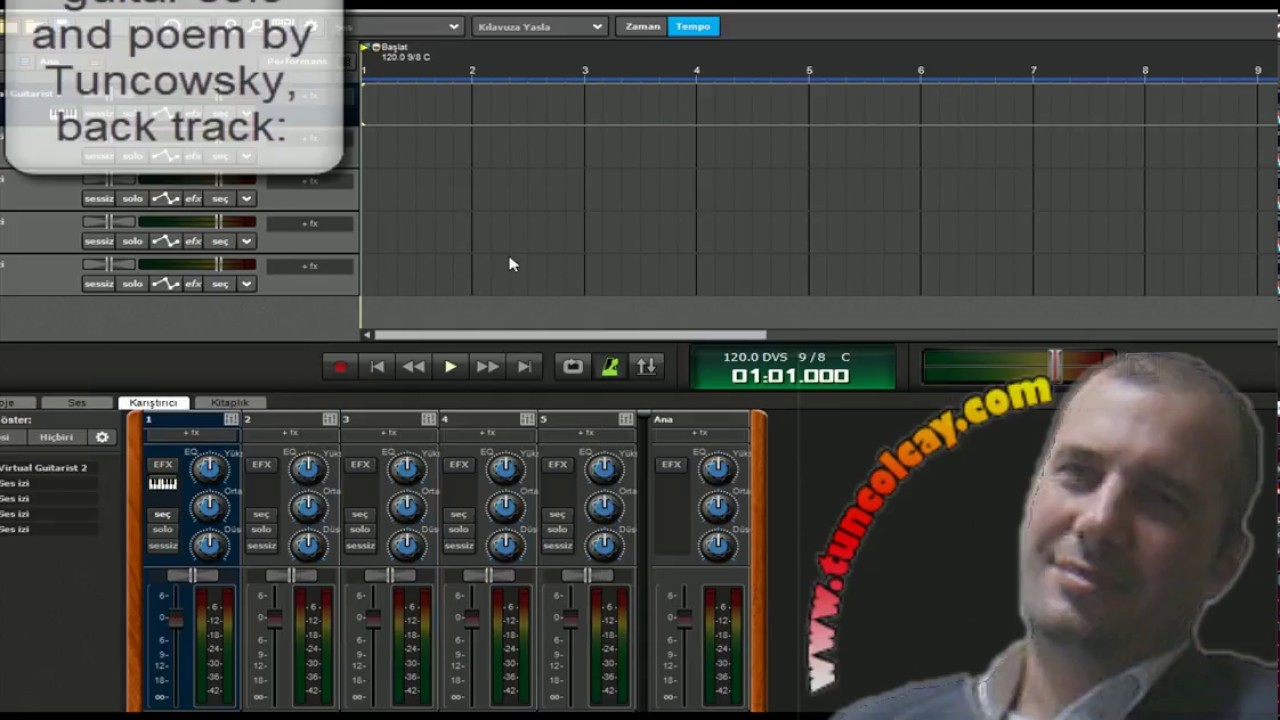1280x720 pixels.
Task: Click the fast forward transport button
Action: click(487, 367)
